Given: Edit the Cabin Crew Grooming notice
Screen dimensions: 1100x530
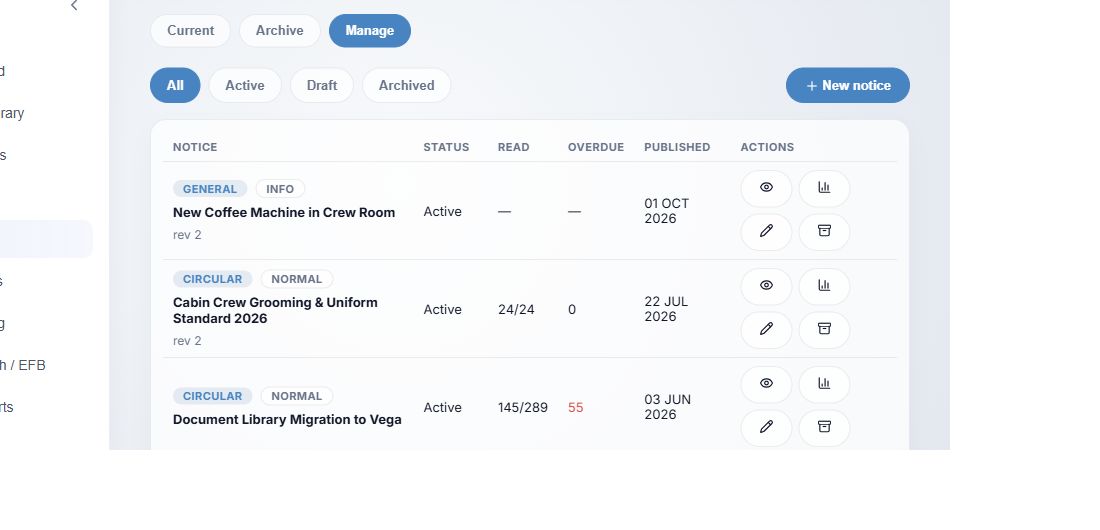Looking at the screenshot, I should coord(766,330).
